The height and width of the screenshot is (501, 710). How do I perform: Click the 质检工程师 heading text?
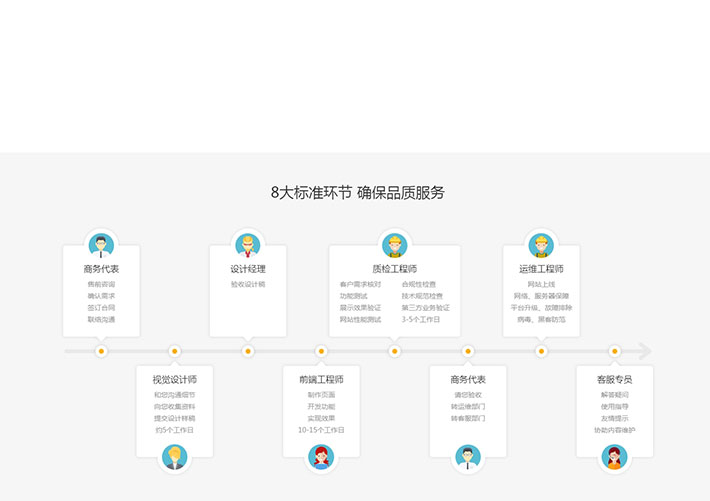pyautogui.click(x=394, y=269)
